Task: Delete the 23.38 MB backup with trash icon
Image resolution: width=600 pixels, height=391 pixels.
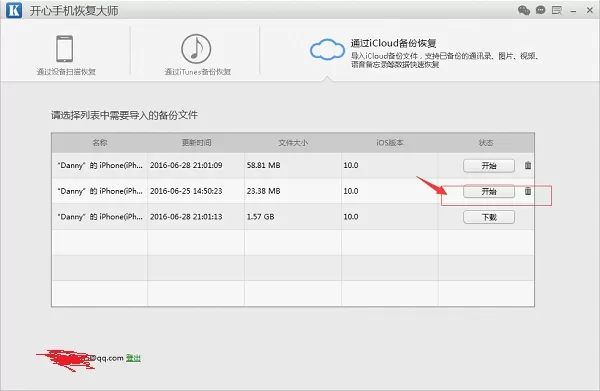Action: coord(528,191)
